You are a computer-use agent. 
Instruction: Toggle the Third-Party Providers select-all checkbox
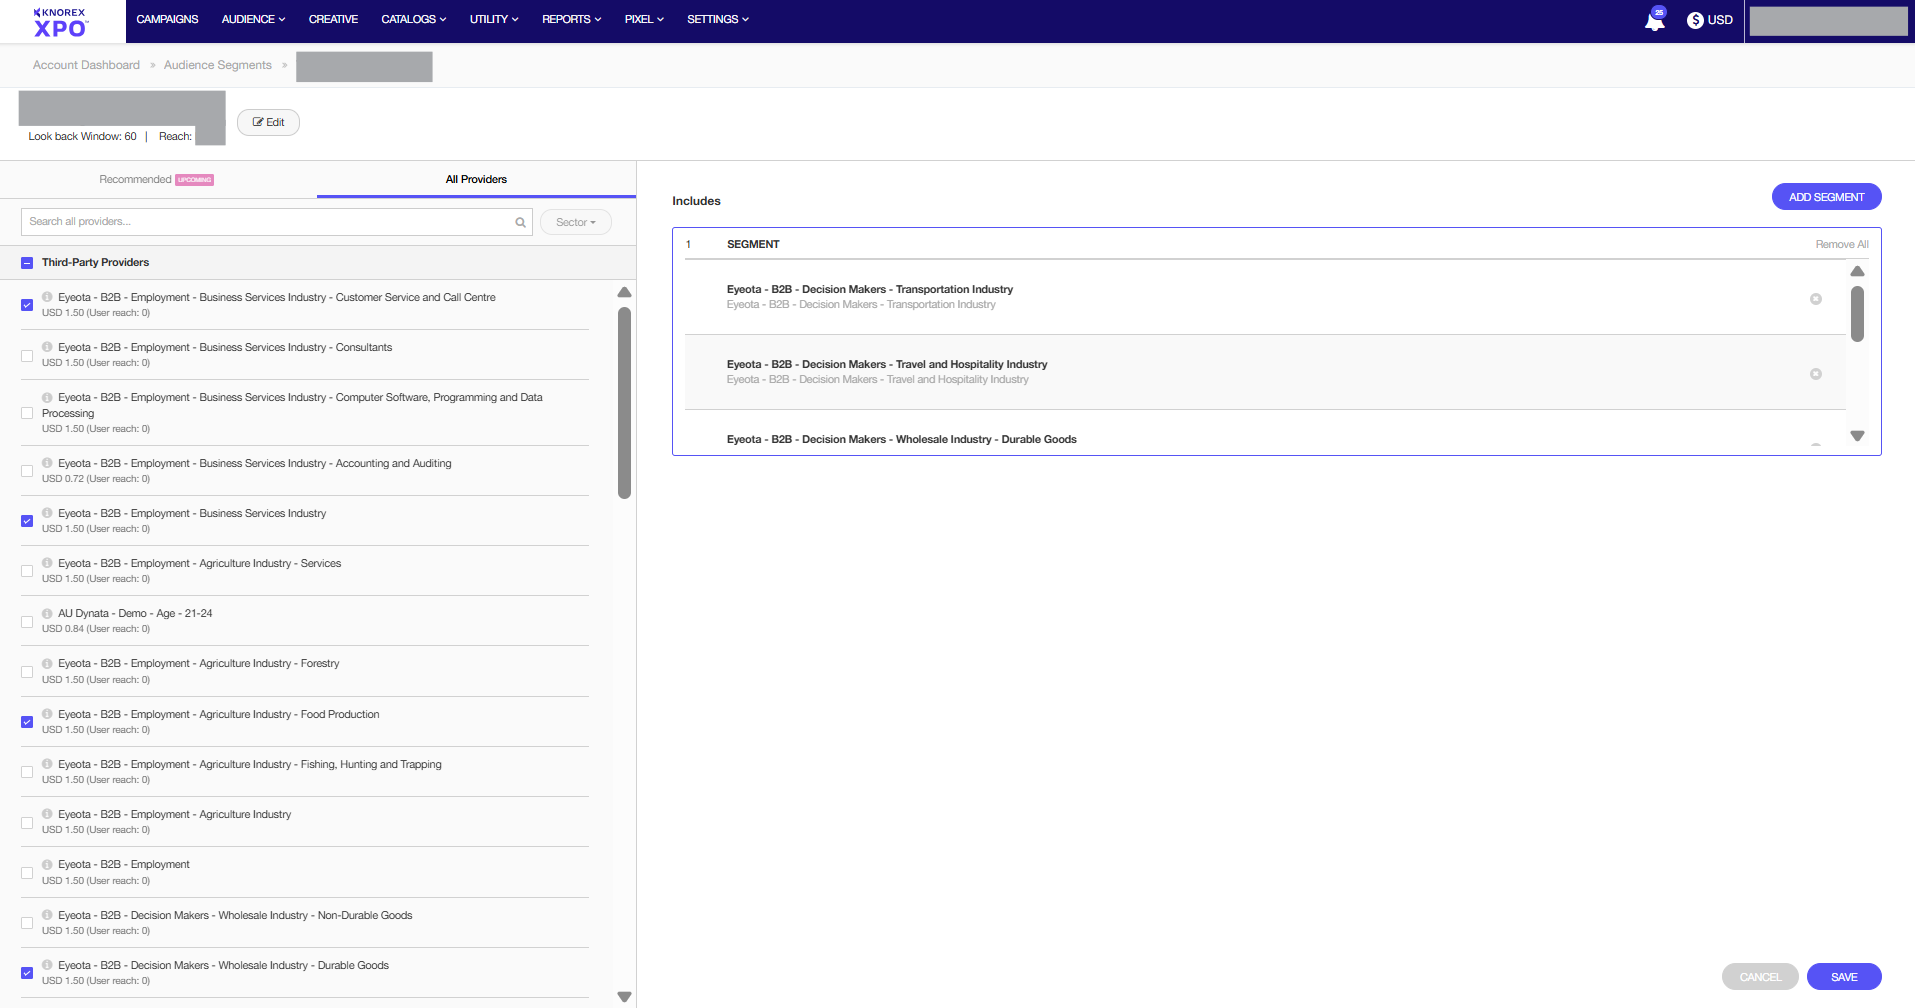coord(27,263)
